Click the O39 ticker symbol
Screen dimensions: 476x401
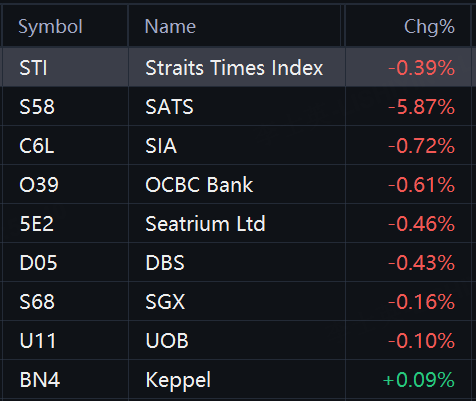[x=39, y=185]
